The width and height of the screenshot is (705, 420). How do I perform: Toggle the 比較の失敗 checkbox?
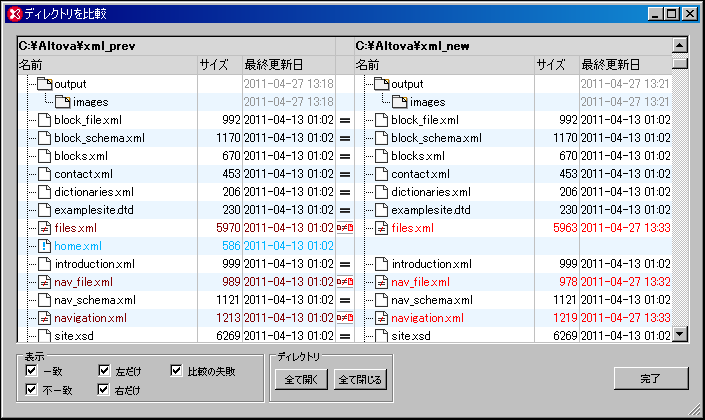176,371
